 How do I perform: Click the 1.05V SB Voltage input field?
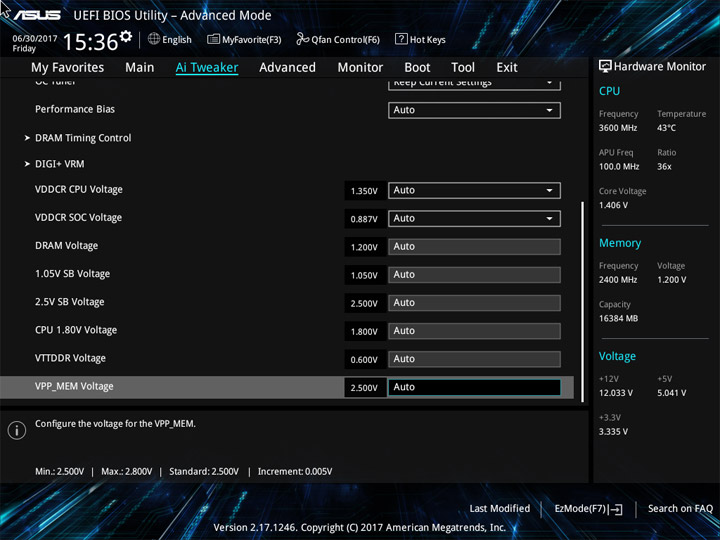474,275
